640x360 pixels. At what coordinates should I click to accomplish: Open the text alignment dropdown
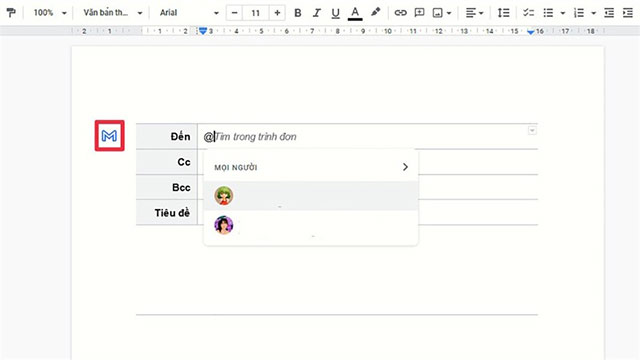(x=474, y=13)
